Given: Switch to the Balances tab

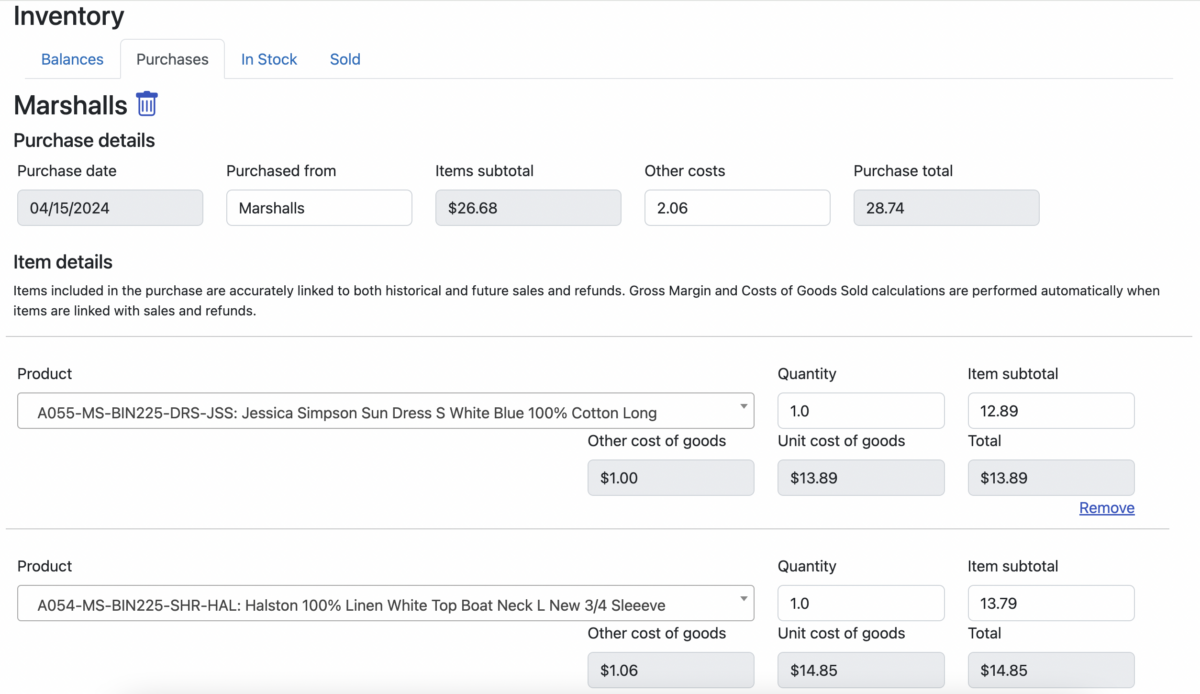Looking at the screenshot, I should (71, 59).
